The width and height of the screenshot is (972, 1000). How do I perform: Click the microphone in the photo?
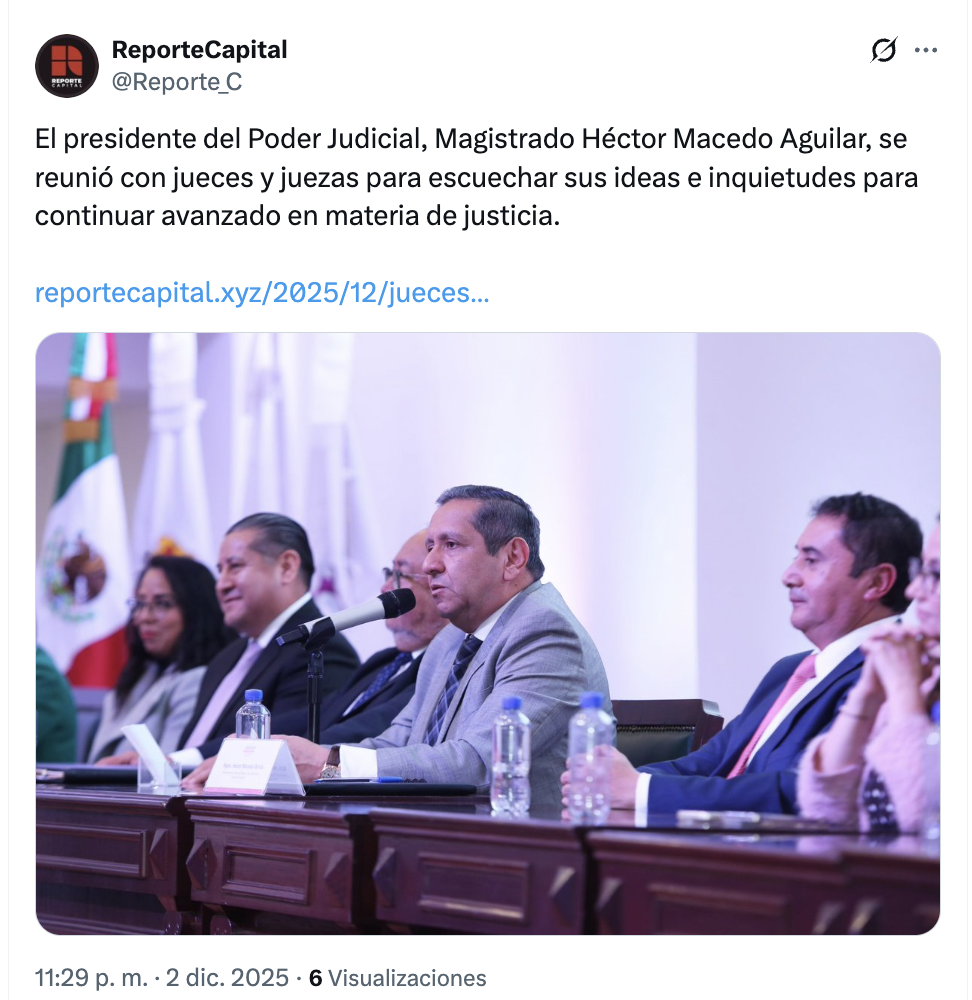tap(349, 617)
